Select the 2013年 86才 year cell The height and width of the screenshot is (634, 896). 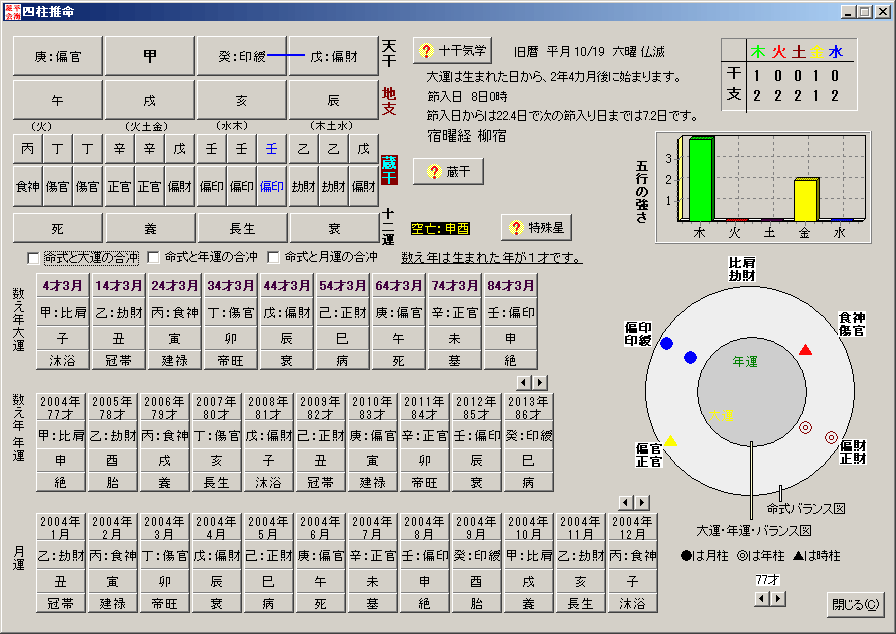pos(529,407)
